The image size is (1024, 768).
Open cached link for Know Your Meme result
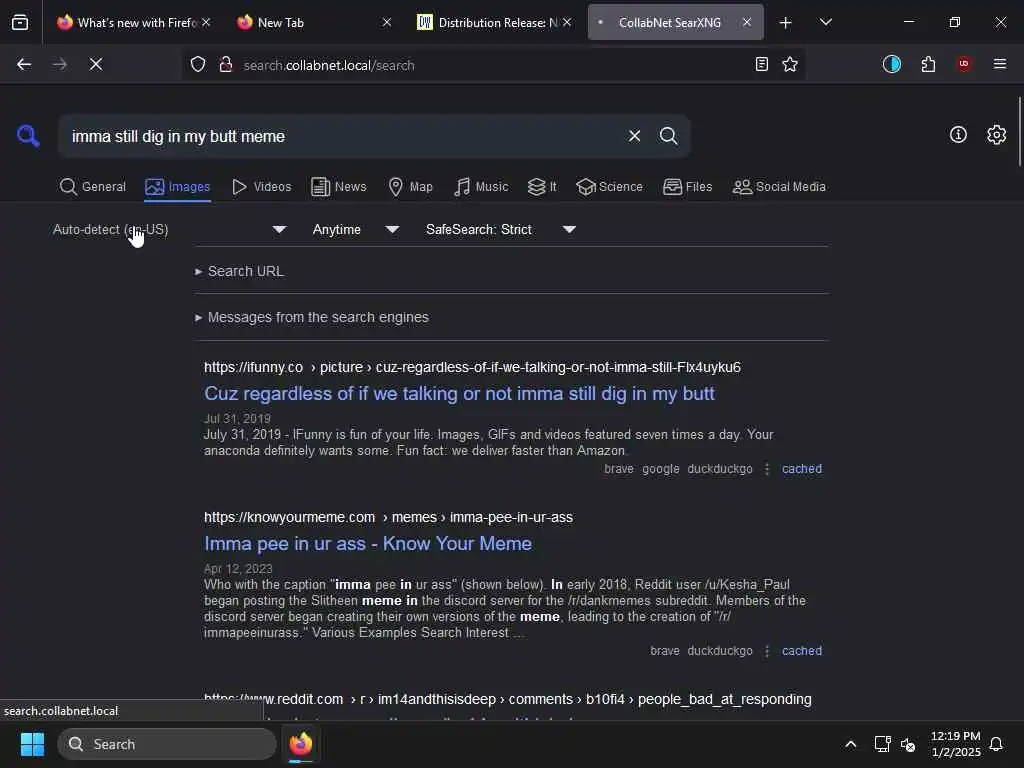tap(802, 651)
